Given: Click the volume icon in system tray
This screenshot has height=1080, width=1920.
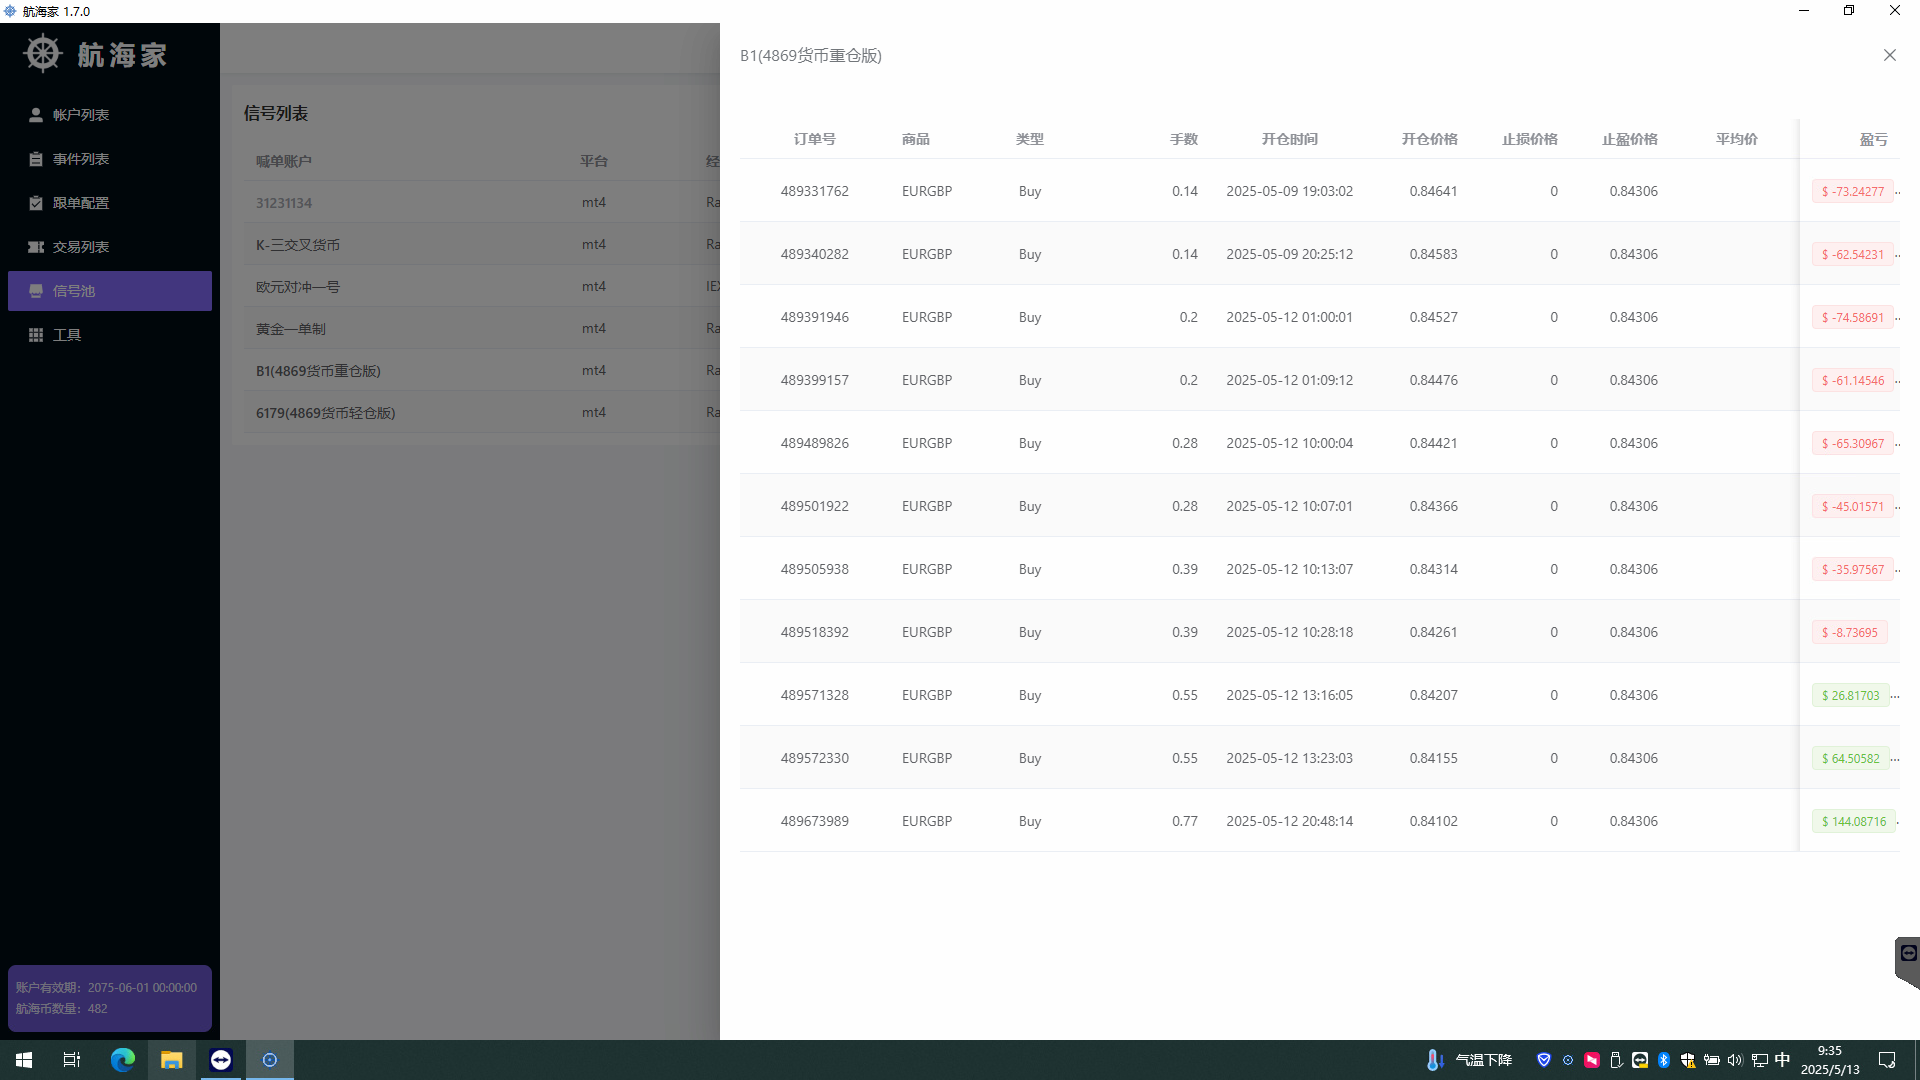Looking at the screenshot, I should click(x=1735, y=1060).
